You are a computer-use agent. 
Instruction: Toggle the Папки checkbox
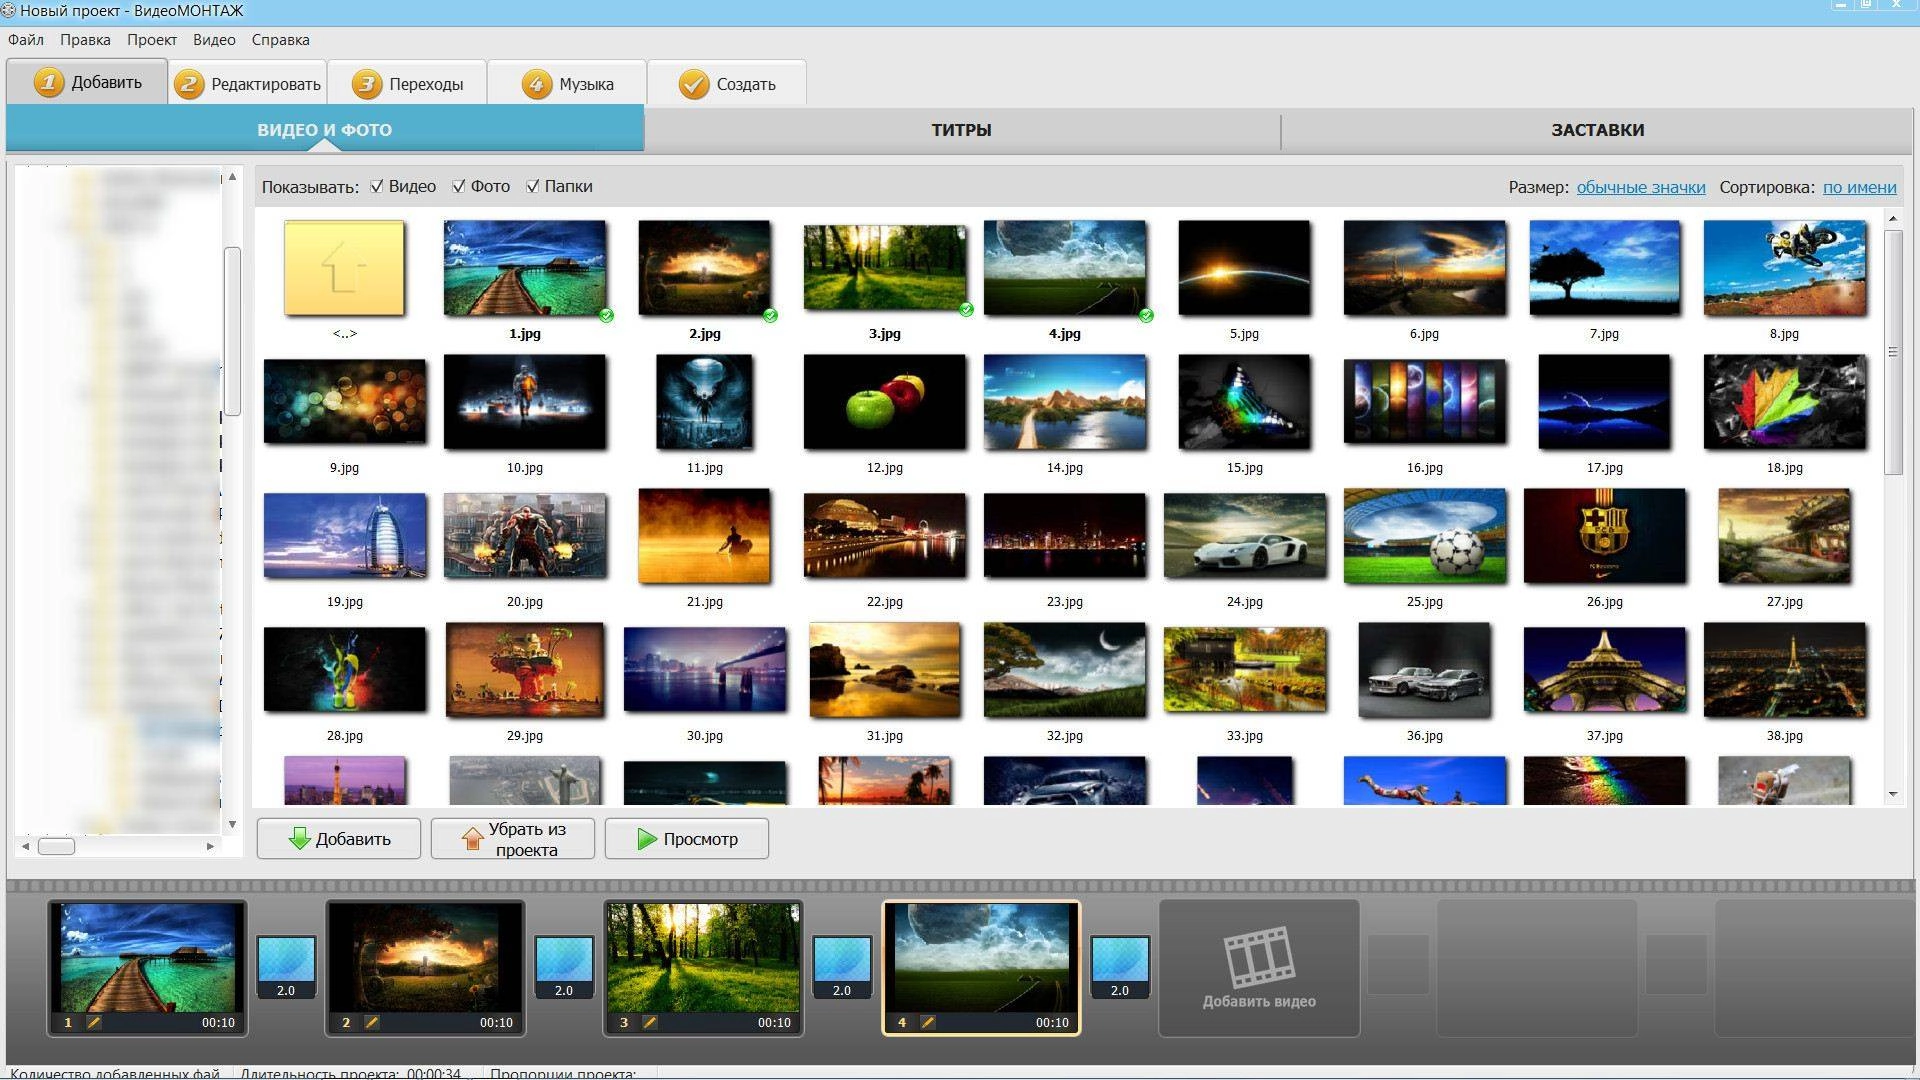pyautogui.click(x=533, y=186)
